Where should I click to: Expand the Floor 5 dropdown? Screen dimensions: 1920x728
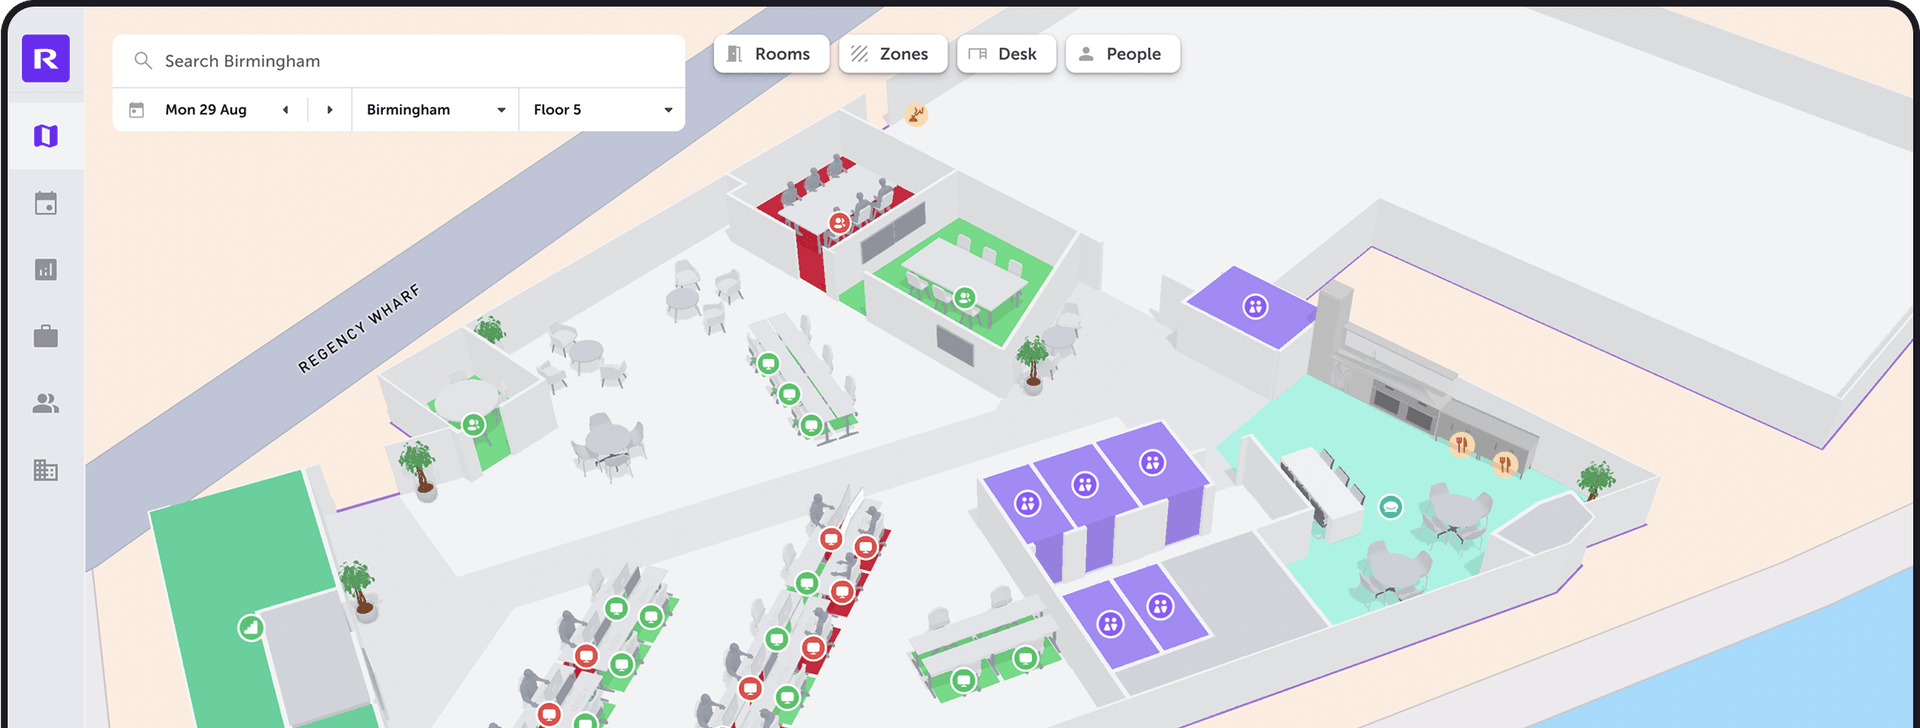click(602, 110)
